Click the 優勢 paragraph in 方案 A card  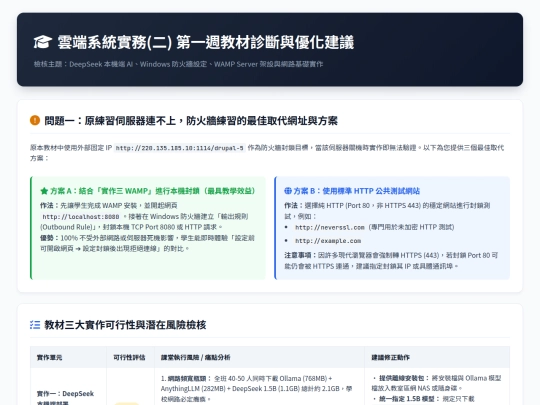point(147,243)
